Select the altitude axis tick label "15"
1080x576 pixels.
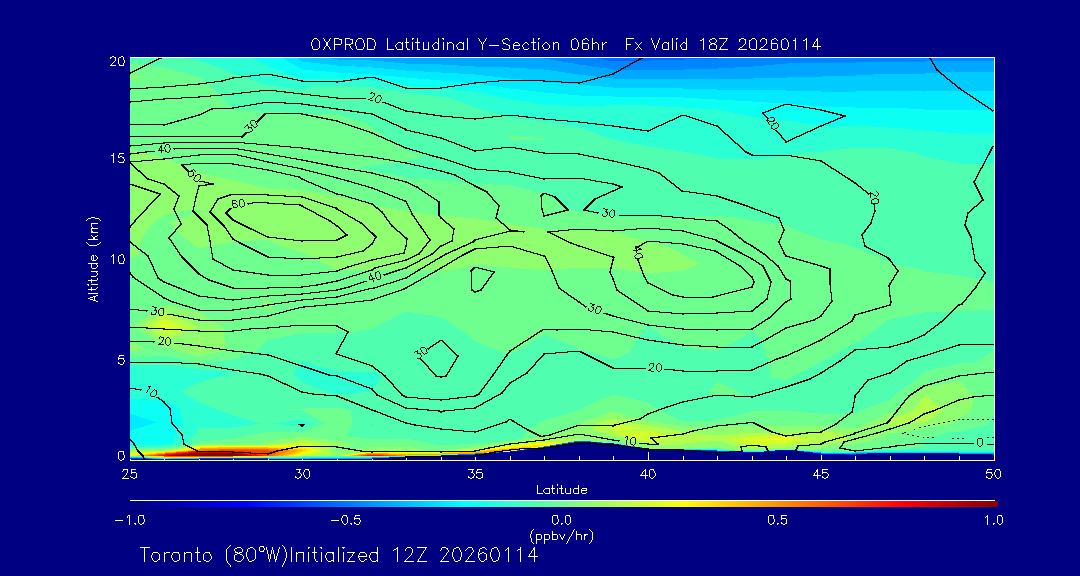[x=117, y=158]
